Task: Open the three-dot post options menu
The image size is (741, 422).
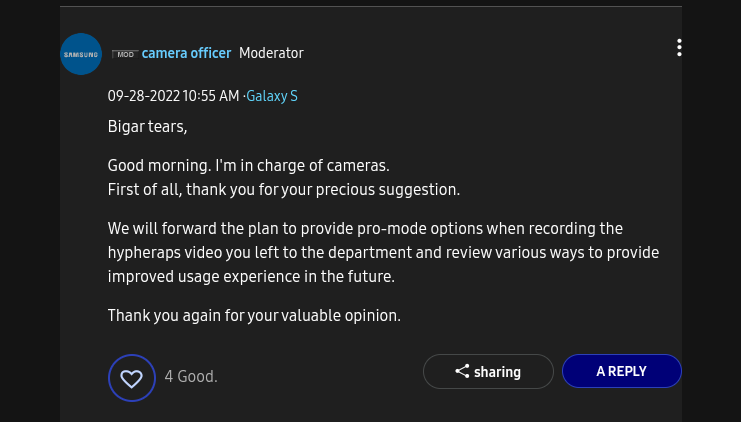Action: click(679, 48)
